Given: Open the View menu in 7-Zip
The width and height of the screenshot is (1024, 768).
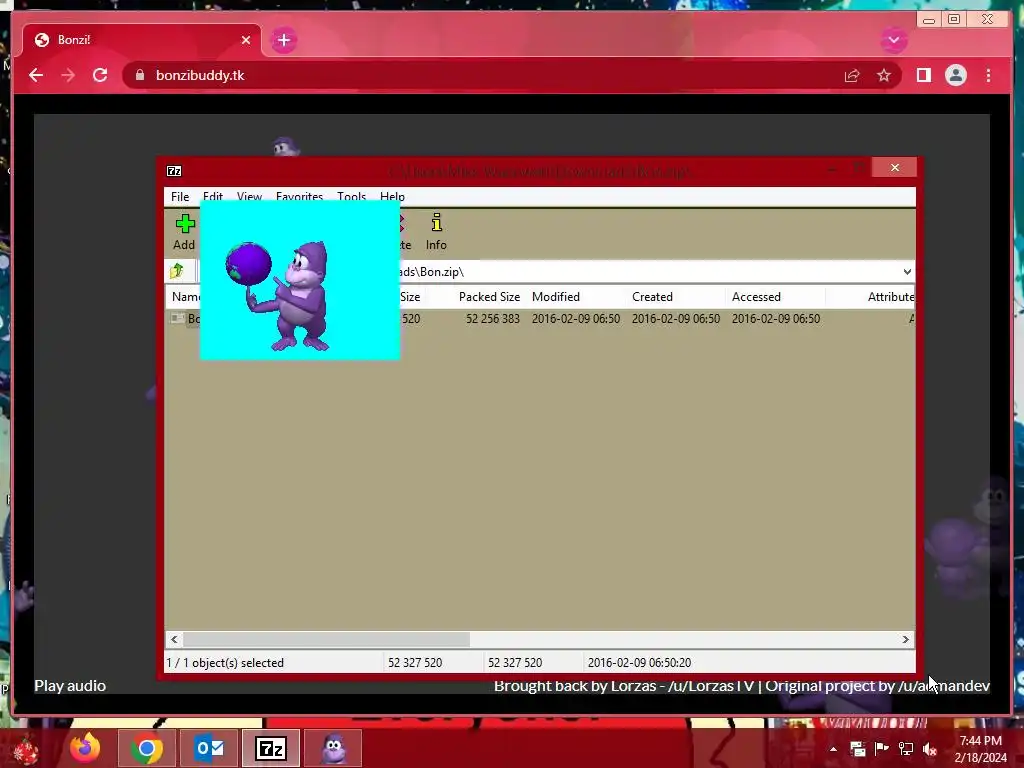Looking at the screenshot, I should [249, 195].
